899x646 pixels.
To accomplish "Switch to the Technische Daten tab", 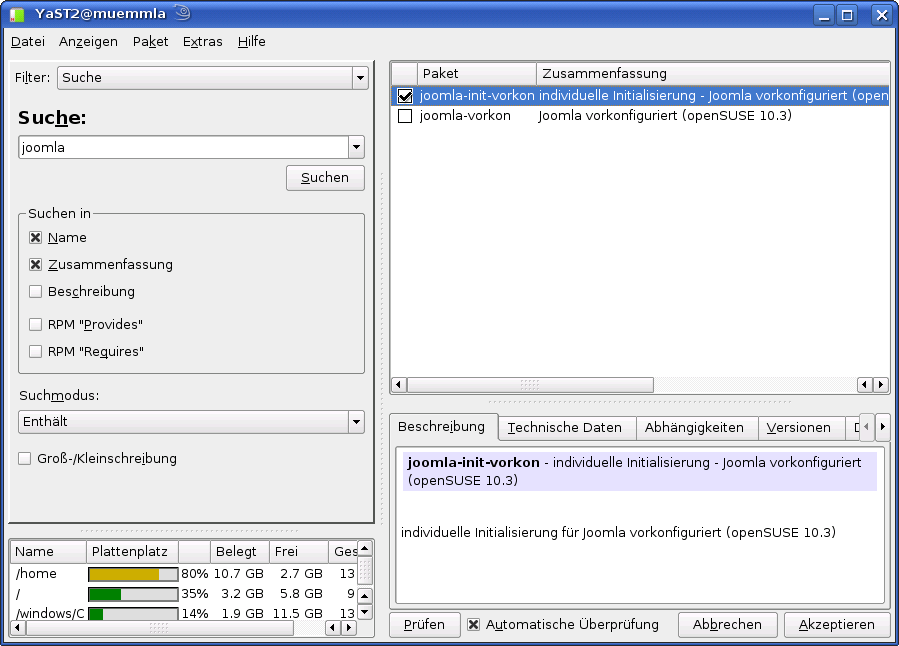I will tap(567, 428).
